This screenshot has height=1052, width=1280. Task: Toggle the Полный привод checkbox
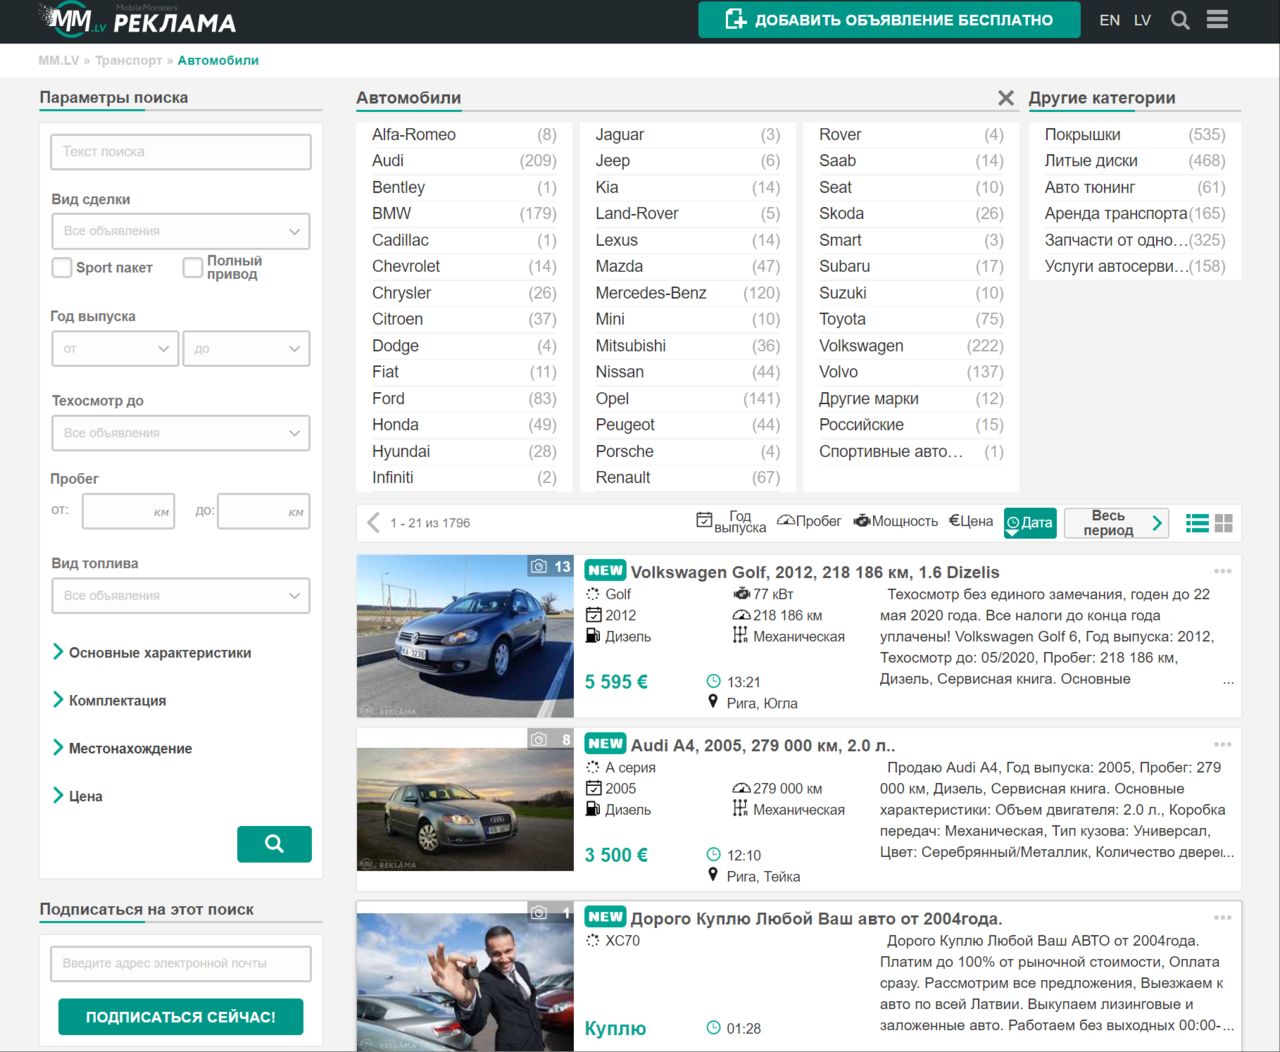tap(193, 267)
